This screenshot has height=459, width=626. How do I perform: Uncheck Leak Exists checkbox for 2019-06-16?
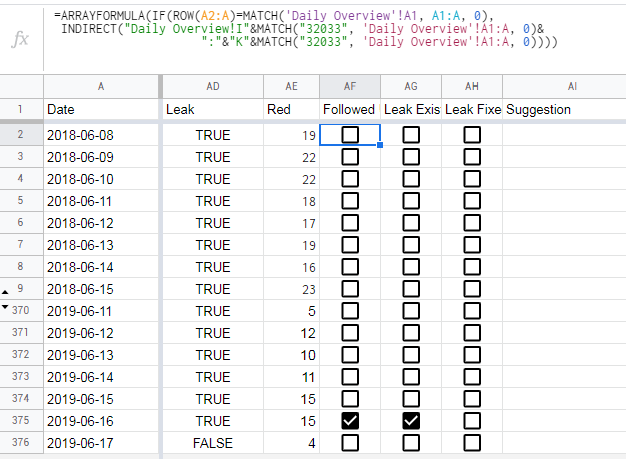(x=411, y=421)
